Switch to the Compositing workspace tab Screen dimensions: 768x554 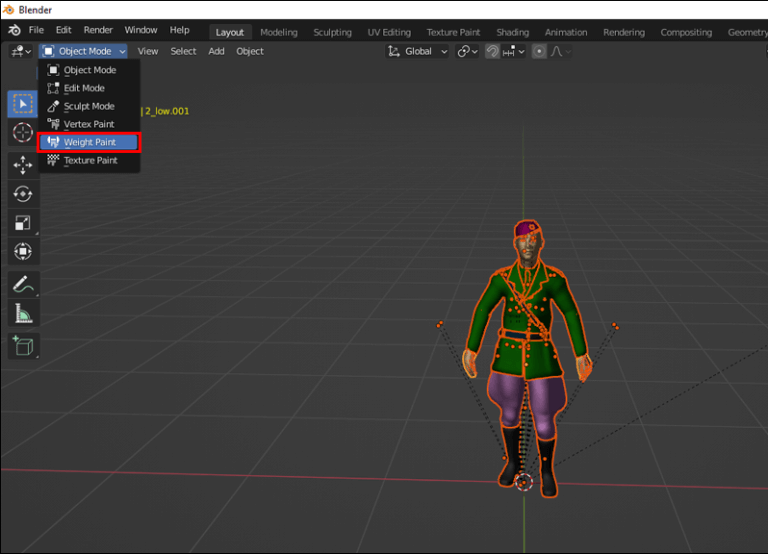coord(686,32)
